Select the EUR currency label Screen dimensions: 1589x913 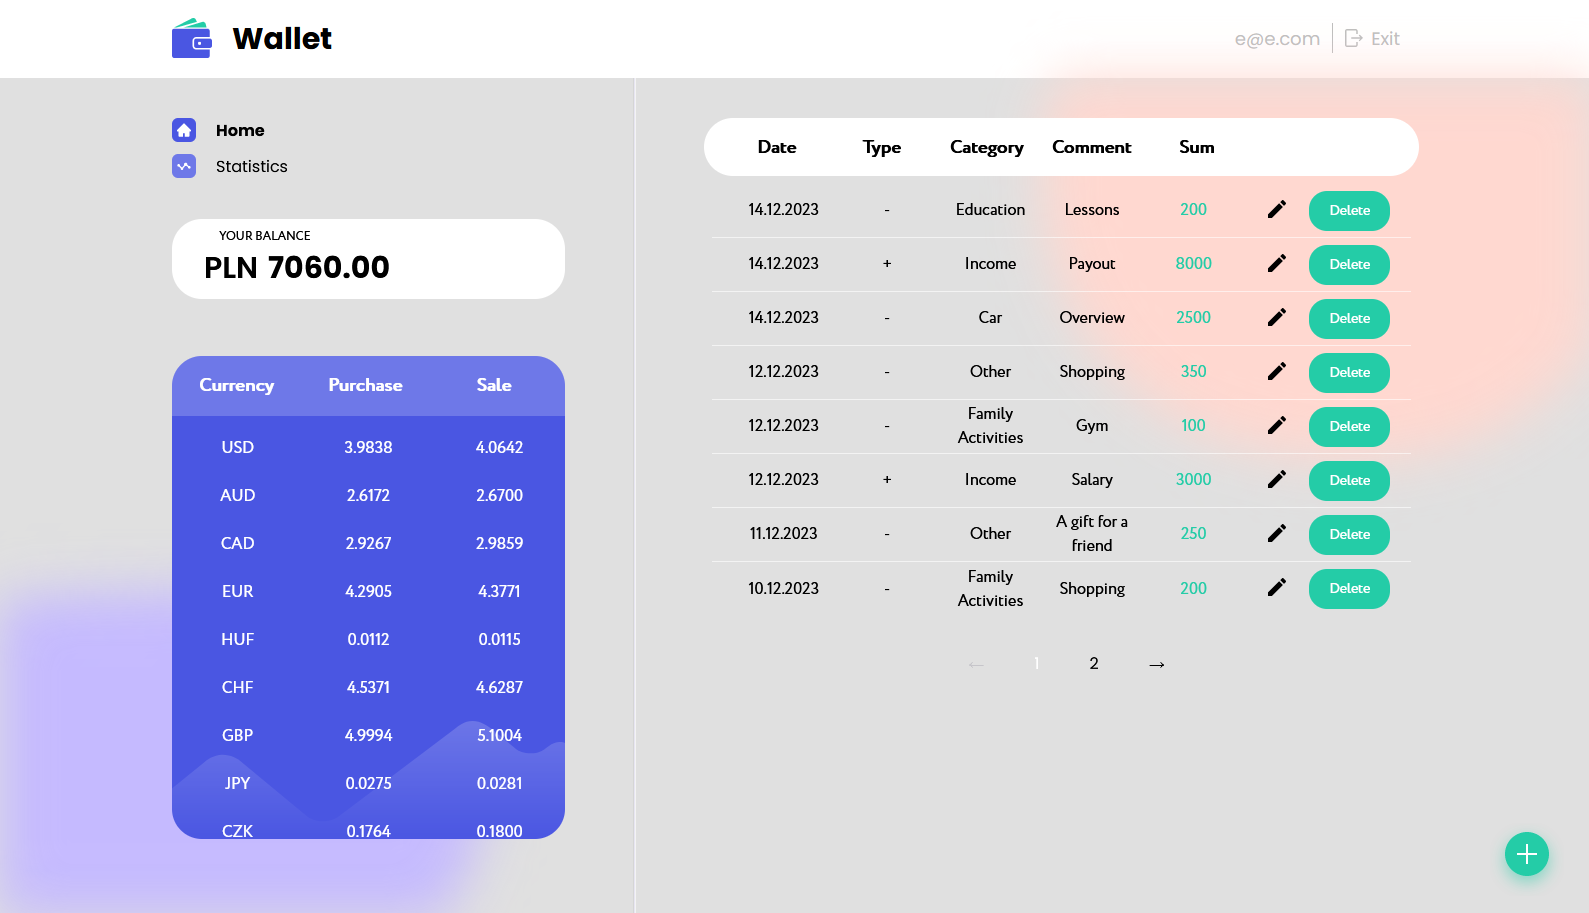(x=238, y=591)
